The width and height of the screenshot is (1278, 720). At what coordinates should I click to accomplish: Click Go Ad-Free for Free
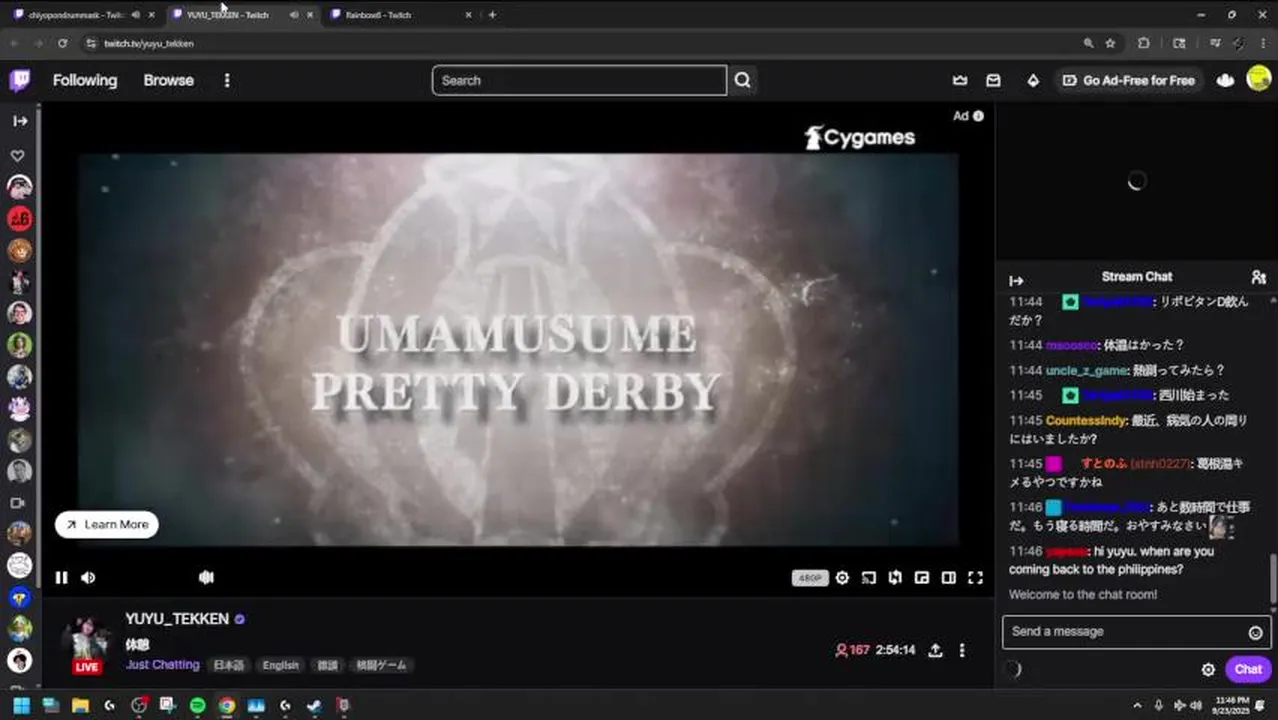pos(1129,80)
